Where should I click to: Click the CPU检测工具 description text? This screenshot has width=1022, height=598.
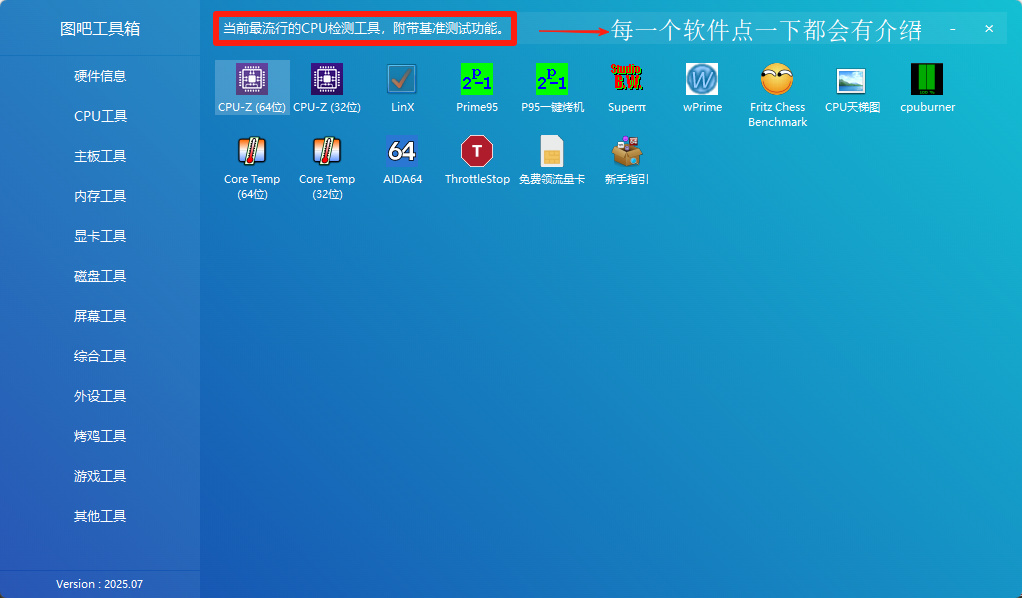point(365,29)
